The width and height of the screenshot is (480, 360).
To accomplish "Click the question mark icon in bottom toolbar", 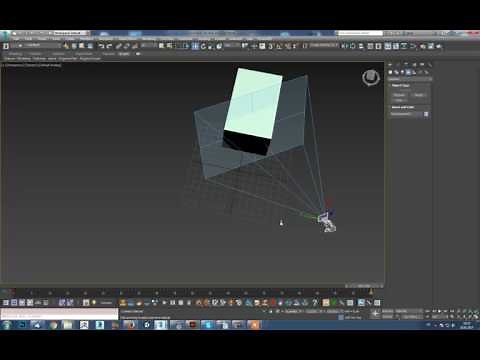I will 315,302.
